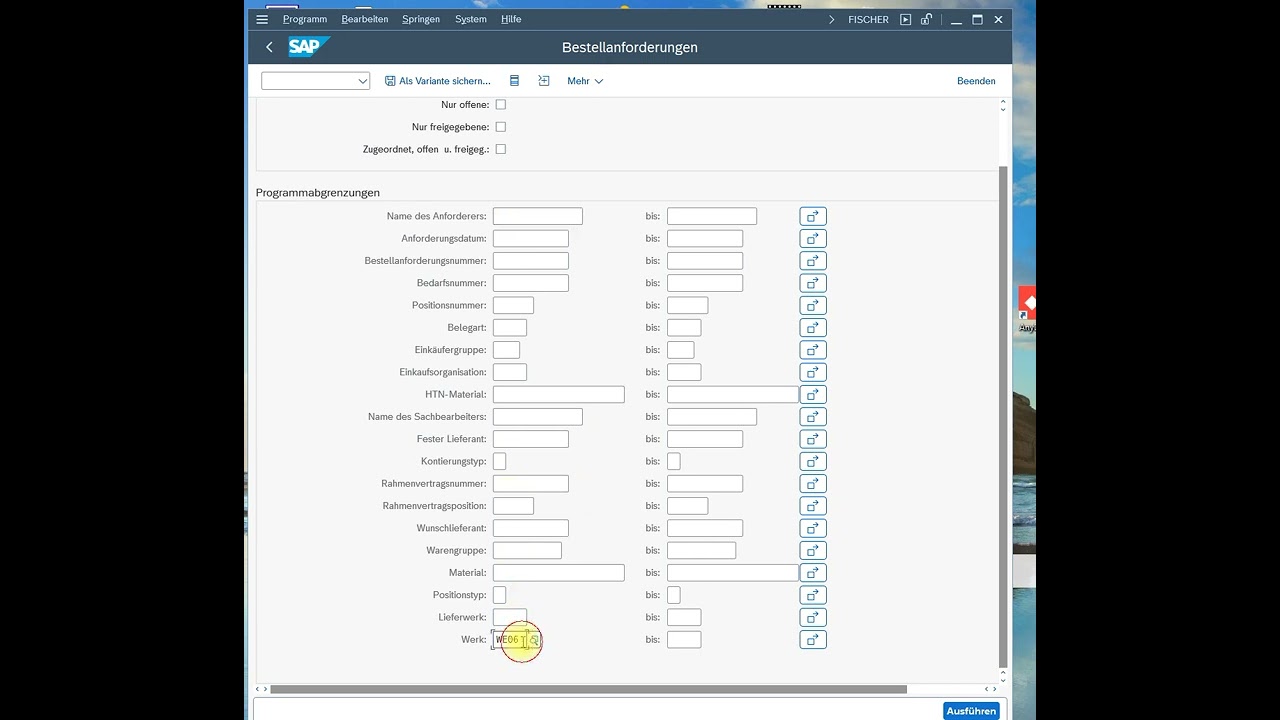This screenshot has height=720, width=1280.
Task: Open multiple selection for Rahmenvertragsposition
Action: tap(813, 506)
